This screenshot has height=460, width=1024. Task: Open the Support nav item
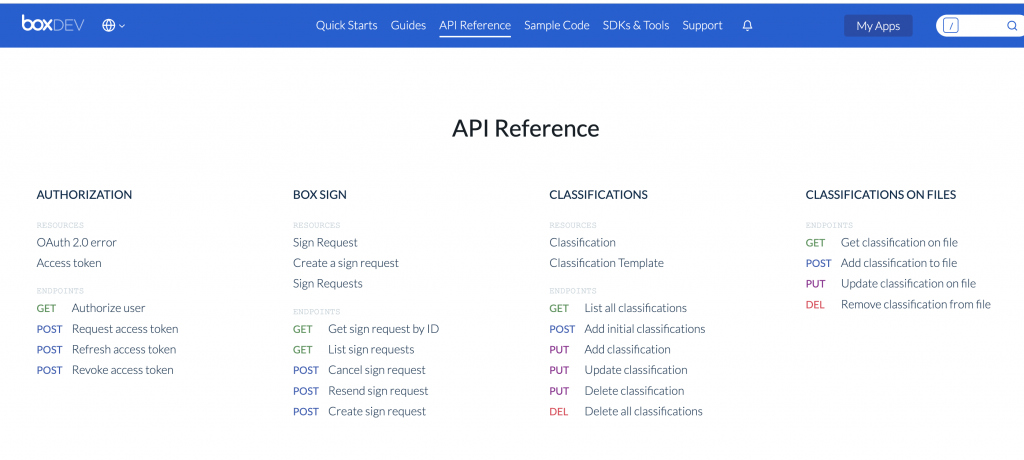click(x=703, y=25)
